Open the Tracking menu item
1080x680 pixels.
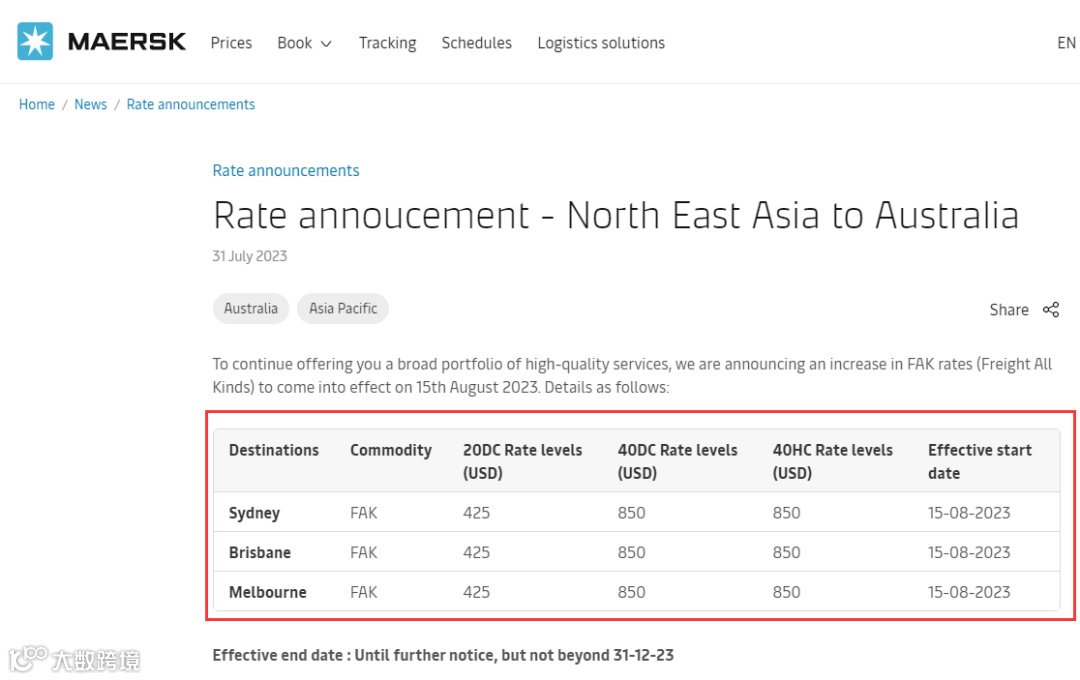(387, 43)
